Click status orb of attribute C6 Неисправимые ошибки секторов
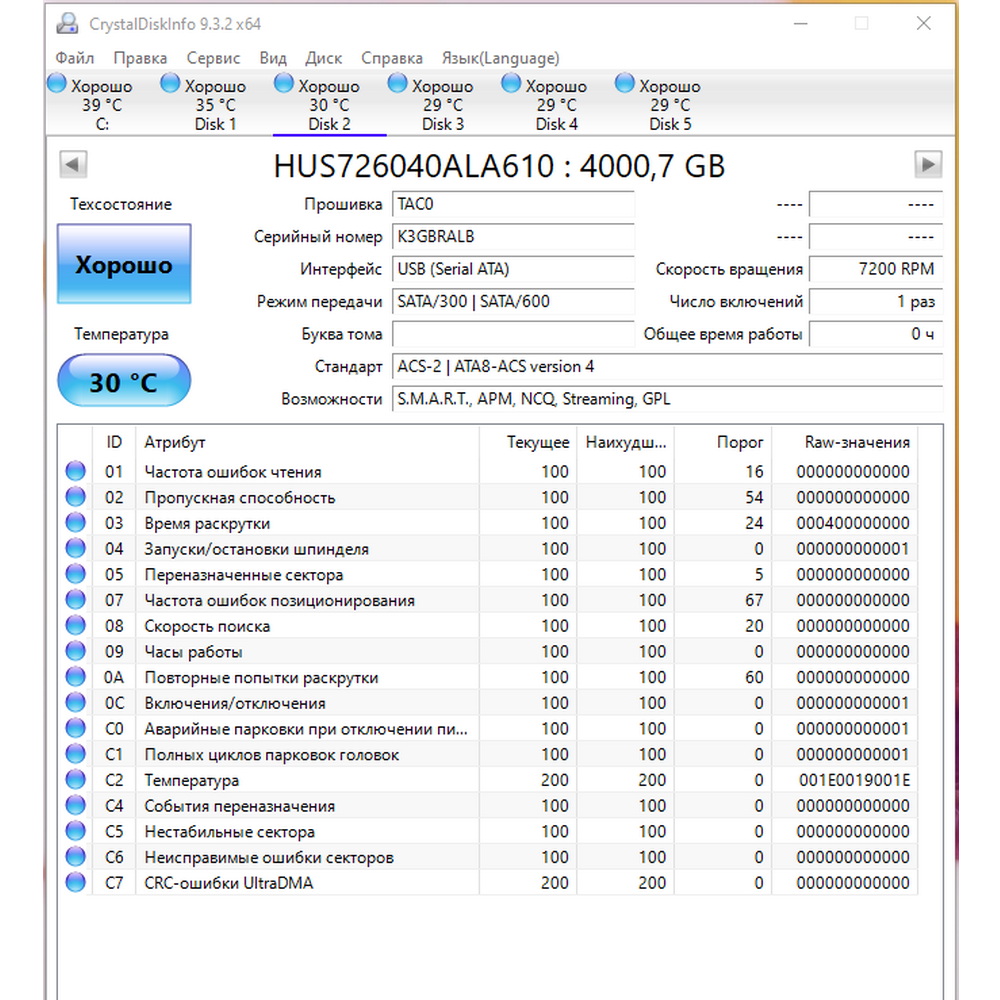Viewport: 1000px width, 1000px height. [x=75, y=857]
